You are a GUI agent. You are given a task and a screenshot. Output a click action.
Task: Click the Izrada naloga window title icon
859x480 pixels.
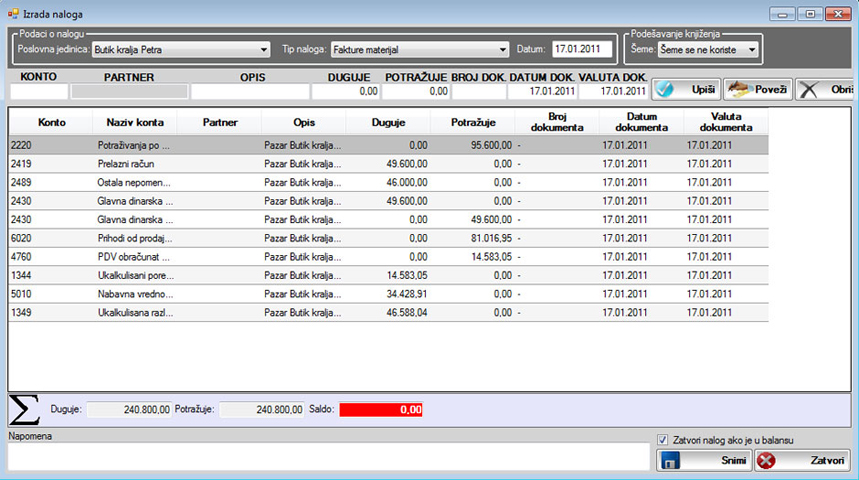13,14
